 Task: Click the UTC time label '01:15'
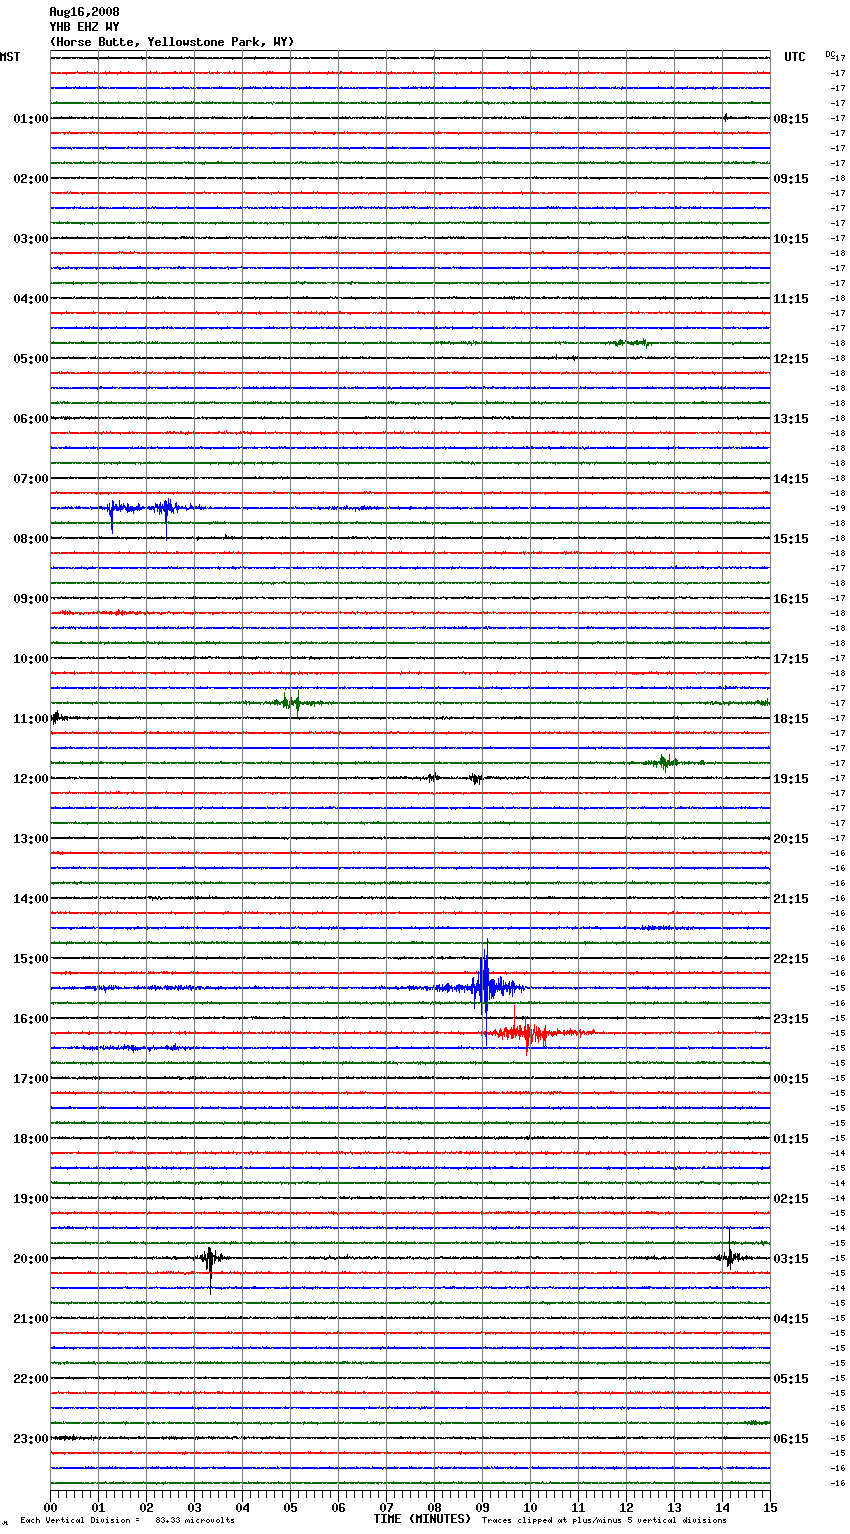click(791, 1139)
